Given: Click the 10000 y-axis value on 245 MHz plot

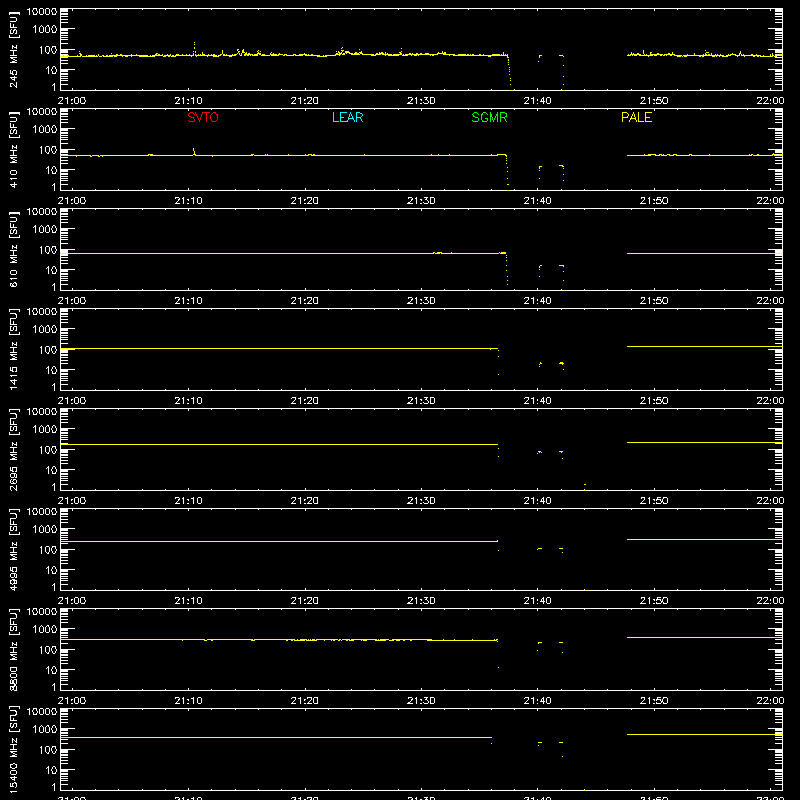Looking at the screenshot, I should (42, 12).
